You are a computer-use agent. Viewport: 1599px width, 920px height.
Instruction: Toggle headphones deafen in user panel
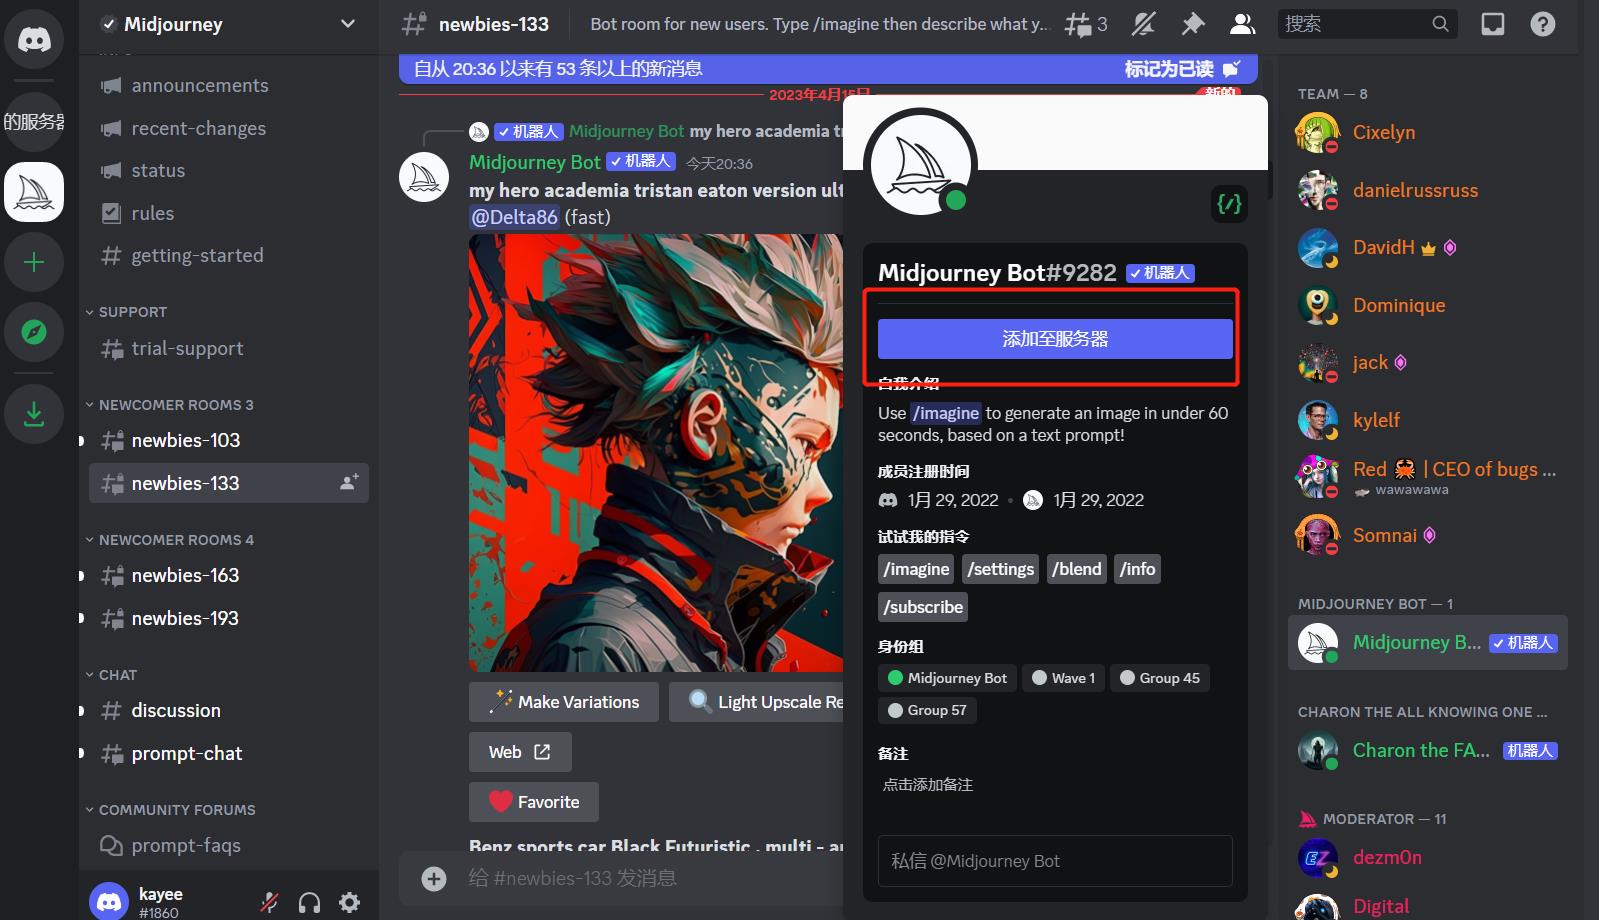click(310, 903)
